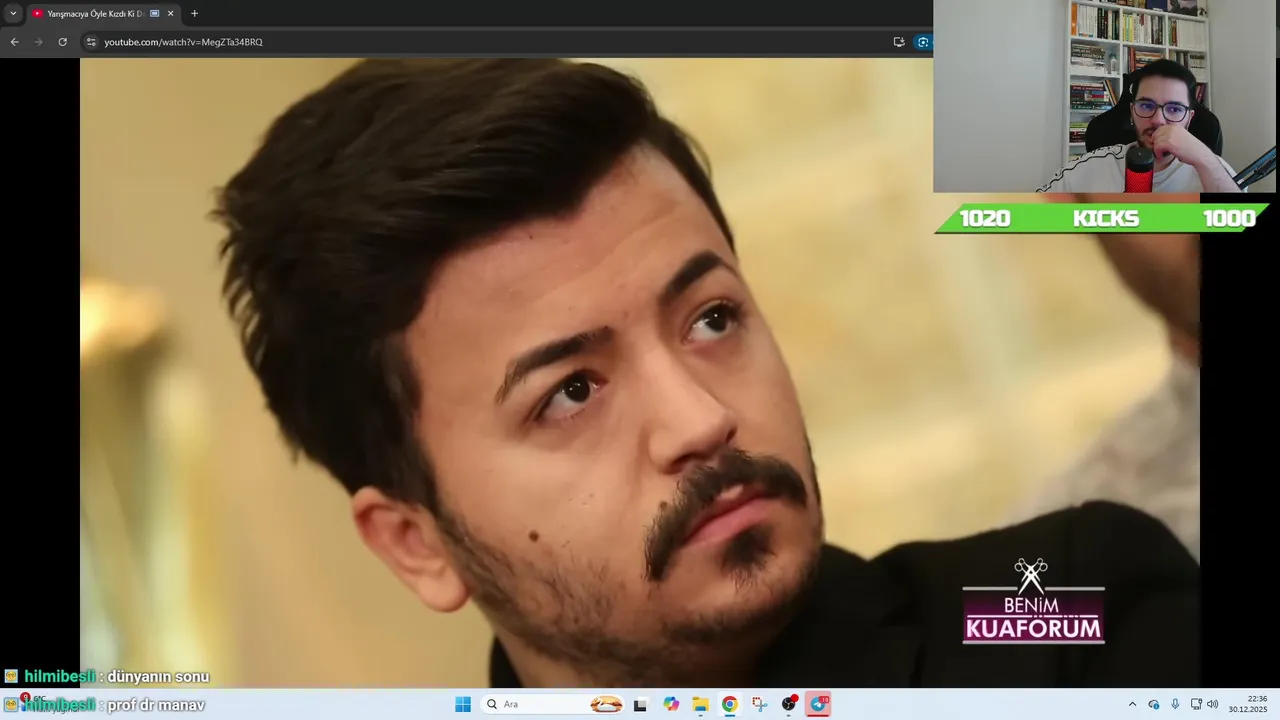Screen dimensions: 1280x720
Task: Open a new browser tab
Action: (x=194, y=14)
